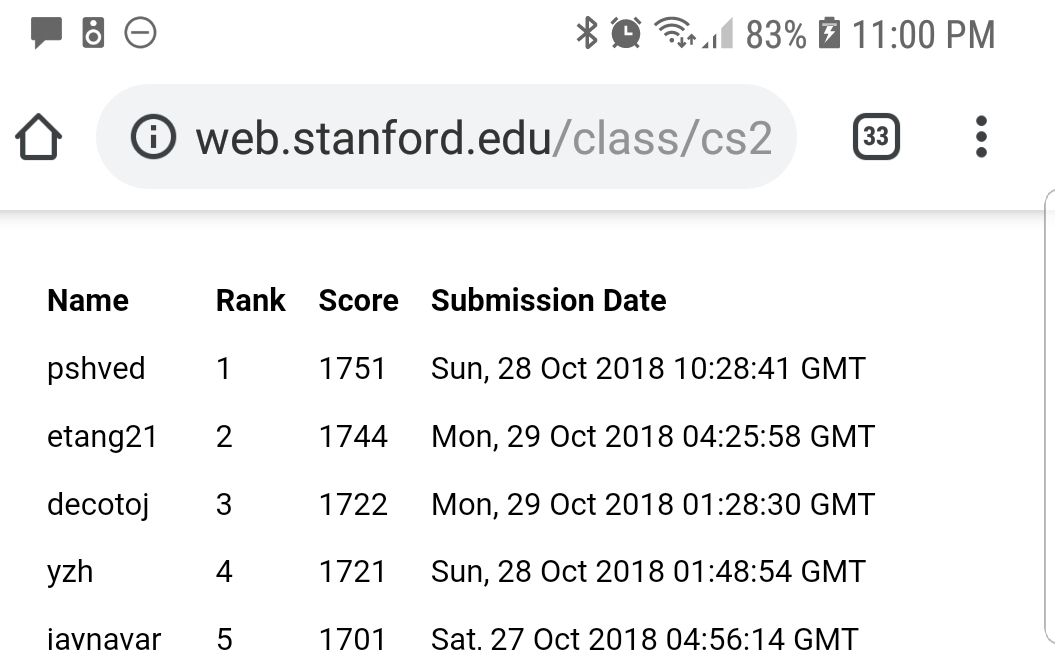Open the site info icon in address bar
The height and width of the screenshot is (650, 1055).
click(153, 137)
